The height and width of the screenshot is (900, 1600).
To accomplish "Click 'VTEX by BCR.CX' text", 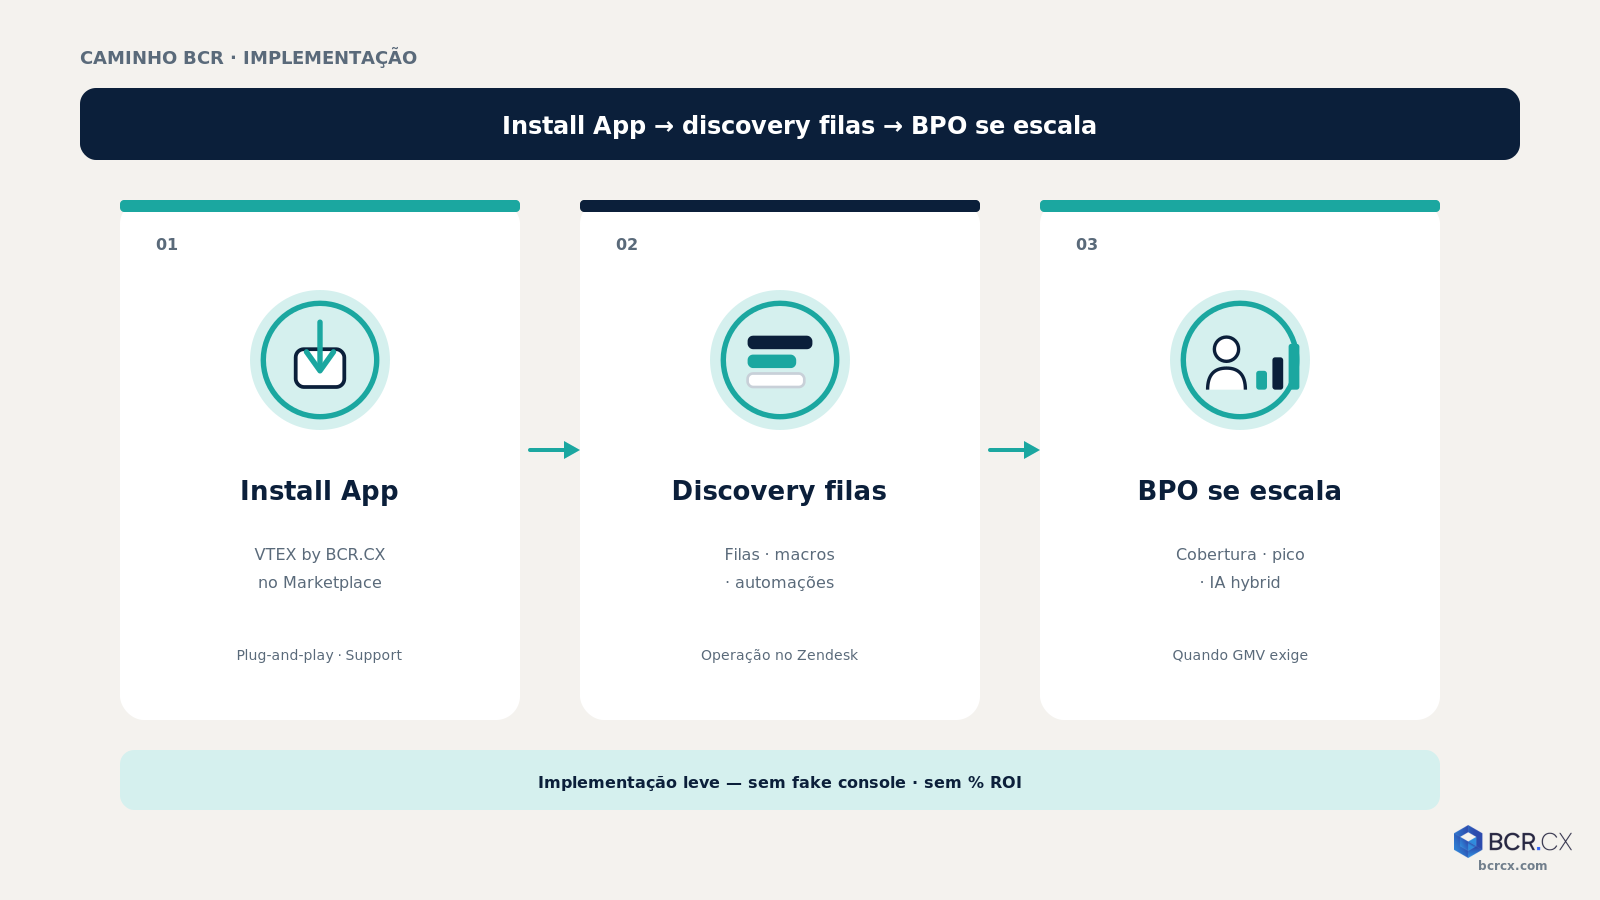I will [x=320, y=554].
